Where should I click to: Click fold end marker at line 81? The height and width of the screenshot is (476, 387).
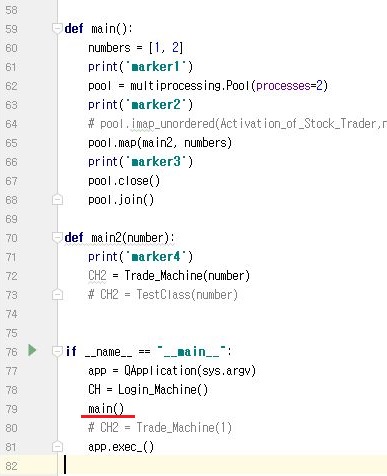[x=57, y=447]
